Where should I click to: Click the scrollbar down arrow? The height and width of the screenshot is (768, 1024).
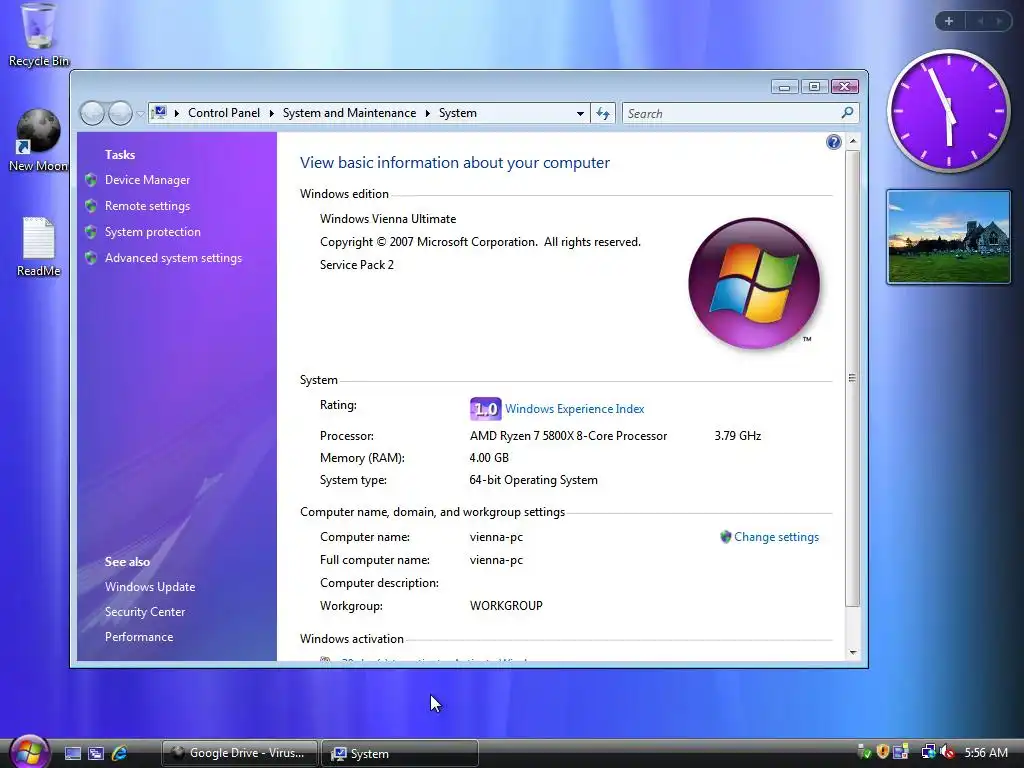tap(852, 652)
